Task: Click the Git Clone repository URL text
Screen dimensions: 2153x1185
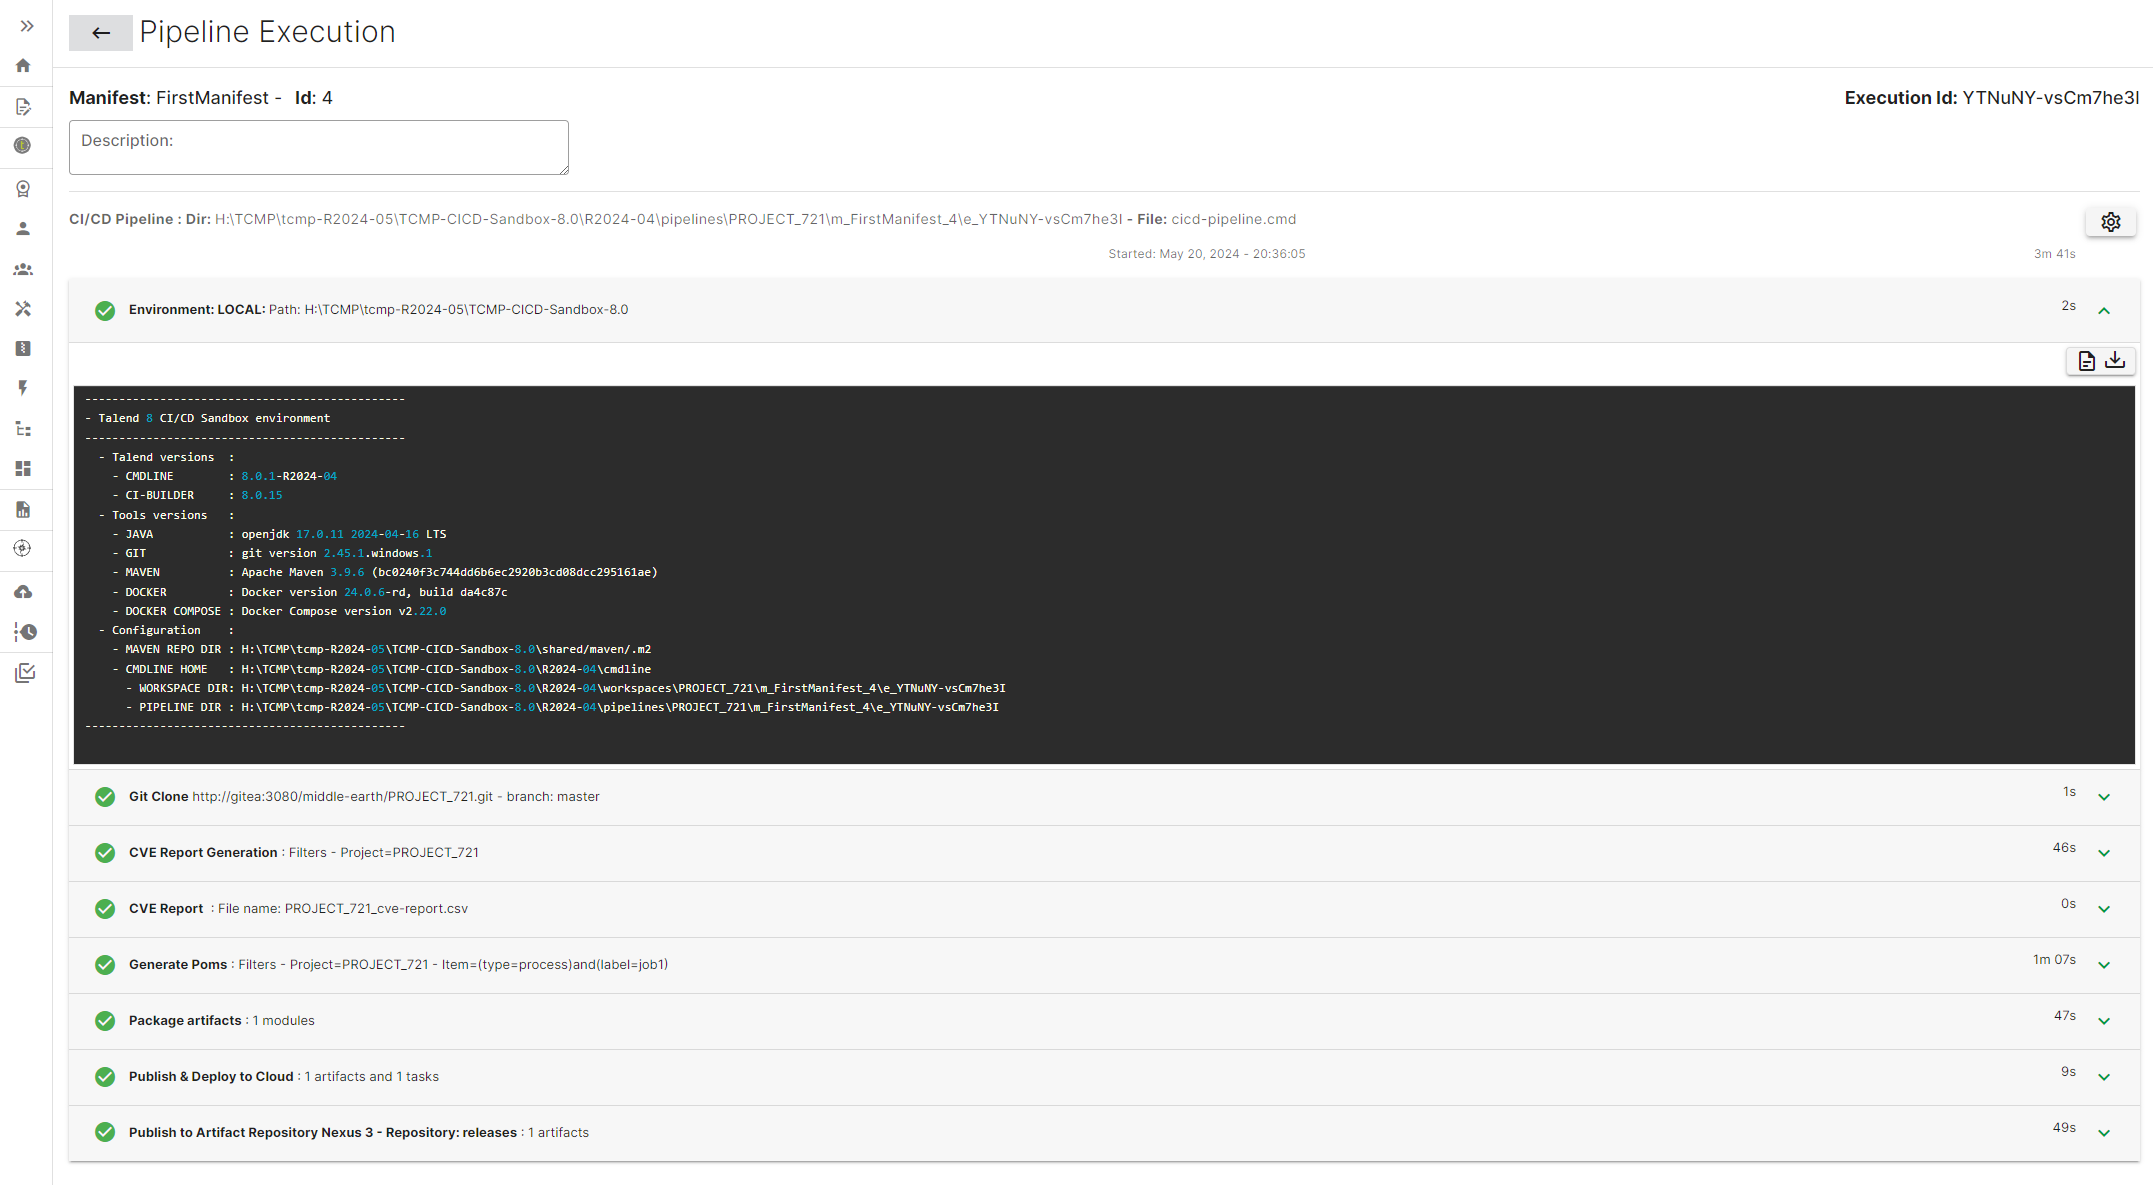Action: tap(342, 797)
